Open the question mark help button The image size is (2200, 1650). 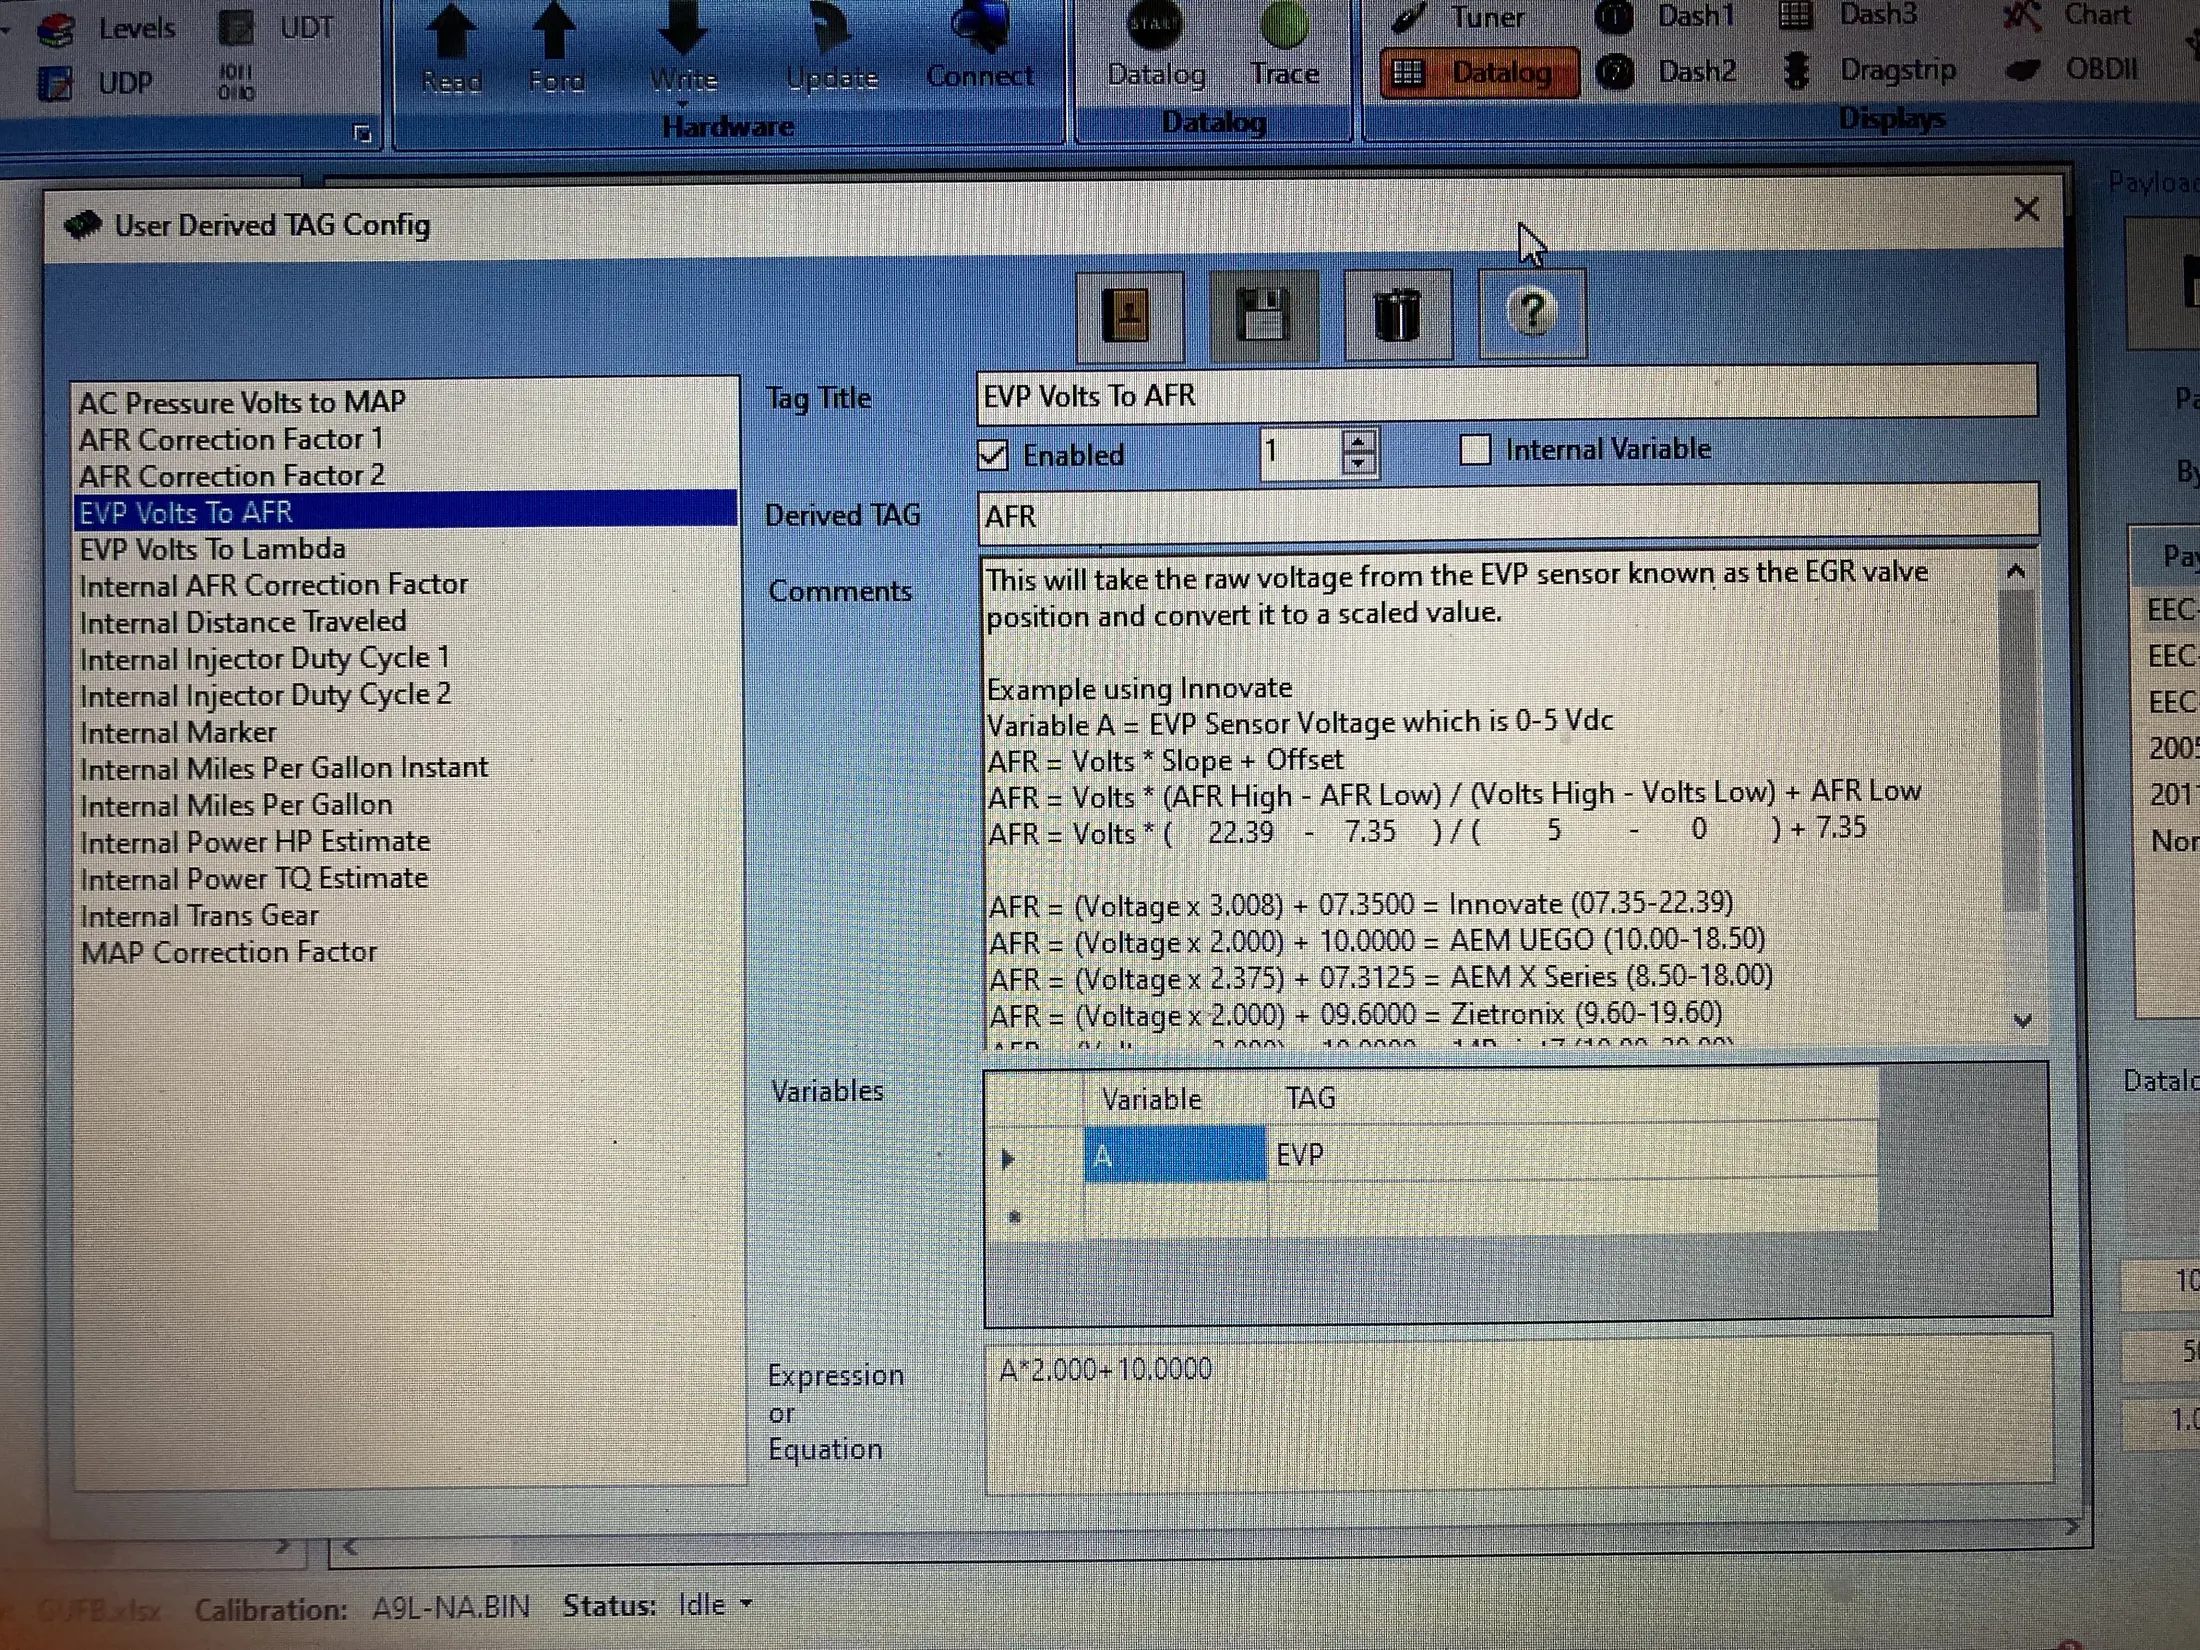coord(1531,314)
